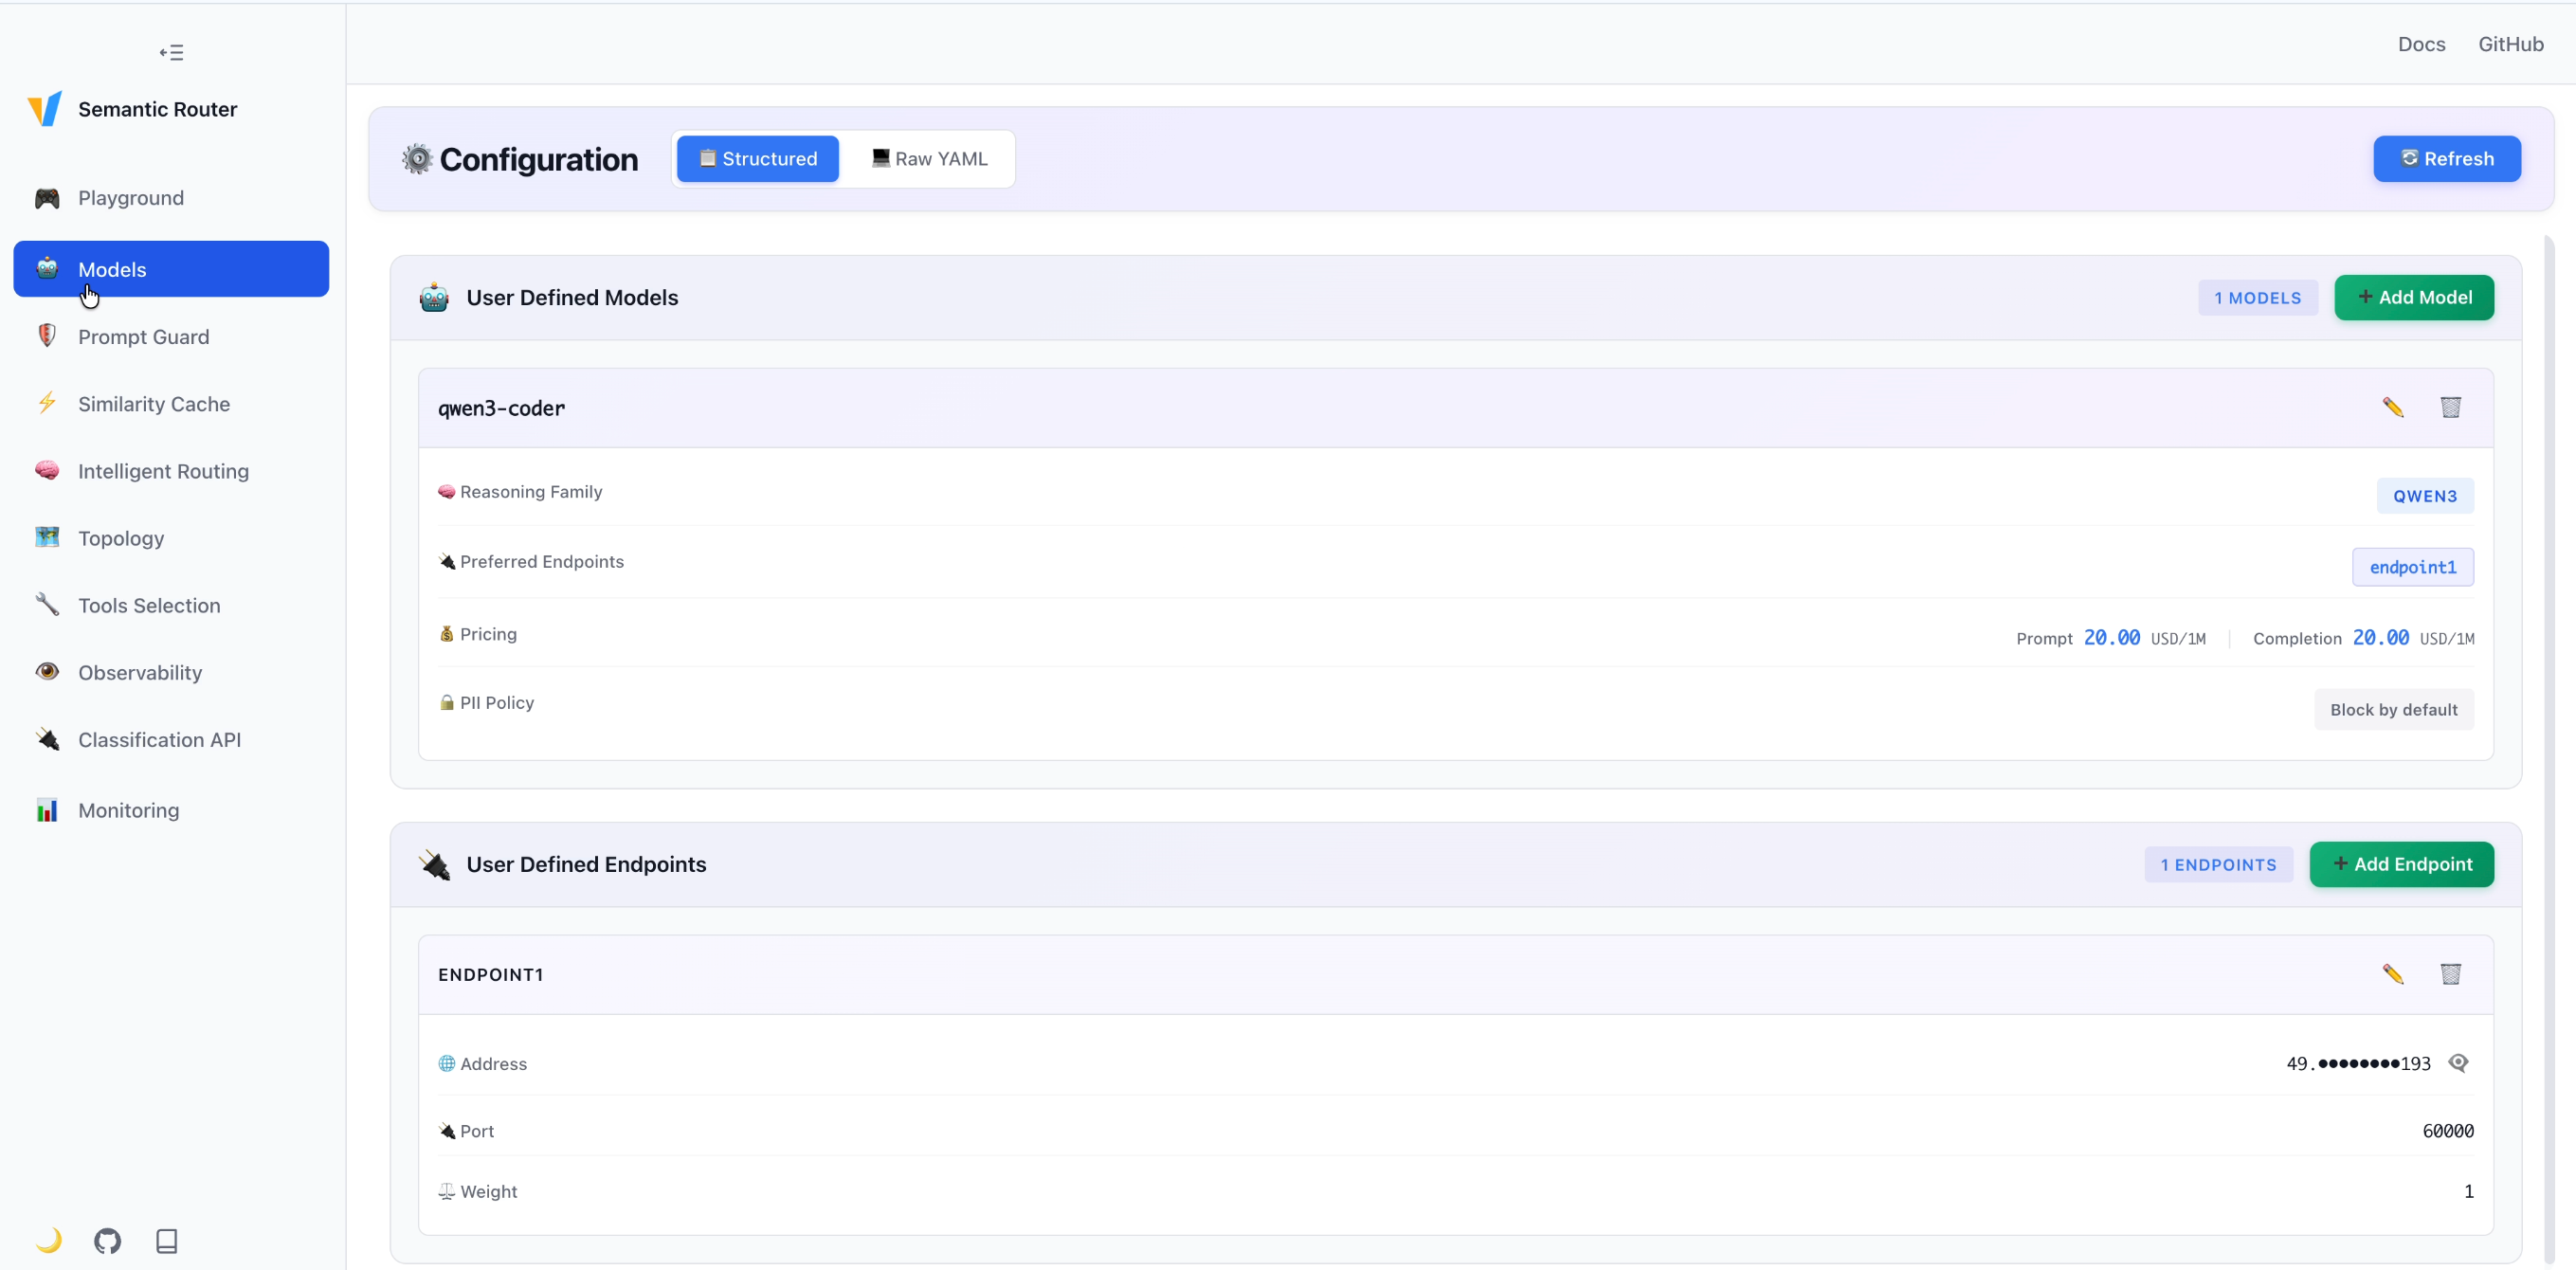The height and width of the screenshot is (1270, 2576).
Task: Delete the qwen3-coder model via trash icon
Action: pos(2451,407)
